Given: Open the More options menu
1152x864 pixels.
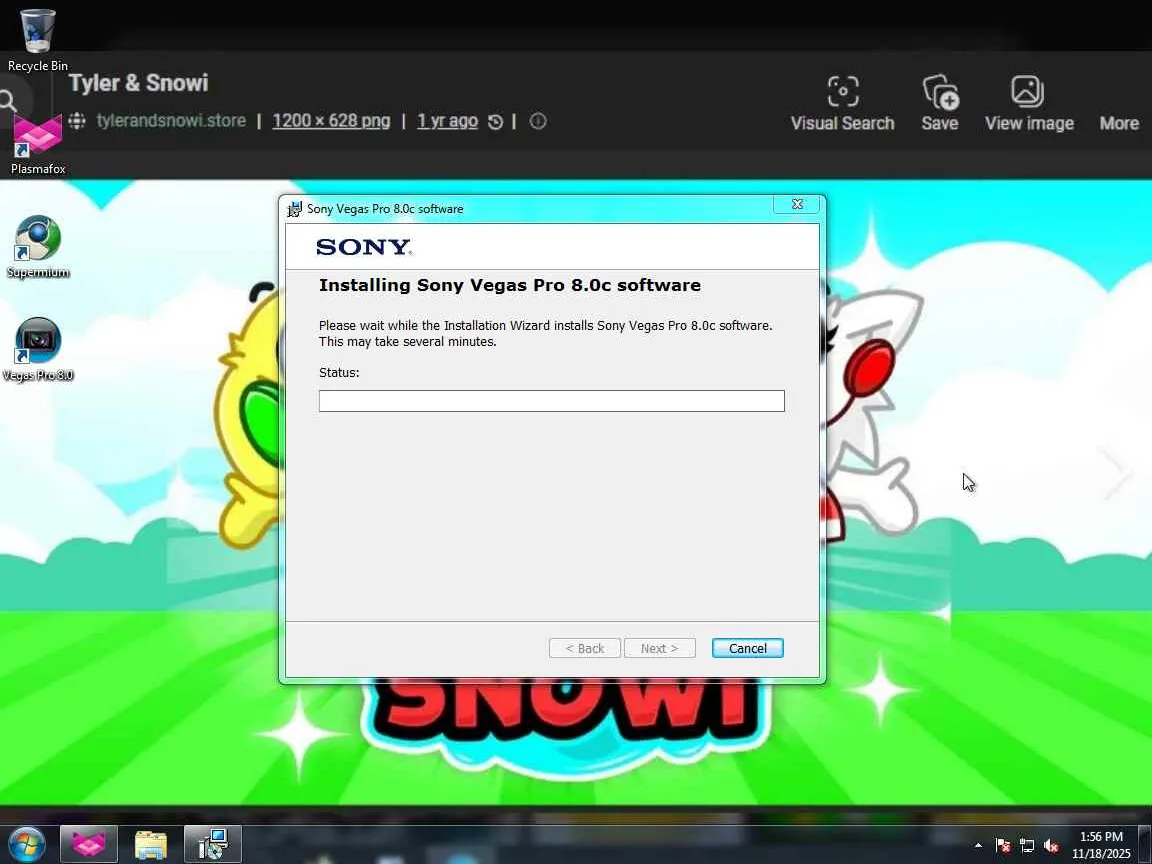Looking at the screenshot, I should (x=1119, y=123).
